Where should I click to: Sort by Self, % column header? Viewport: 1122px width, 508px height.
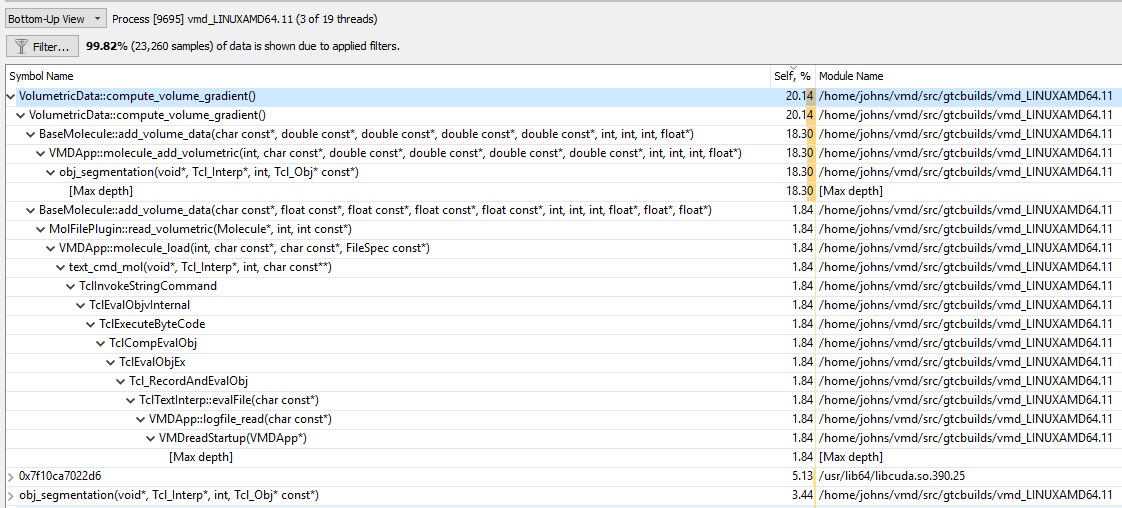(x=790, y=76)
